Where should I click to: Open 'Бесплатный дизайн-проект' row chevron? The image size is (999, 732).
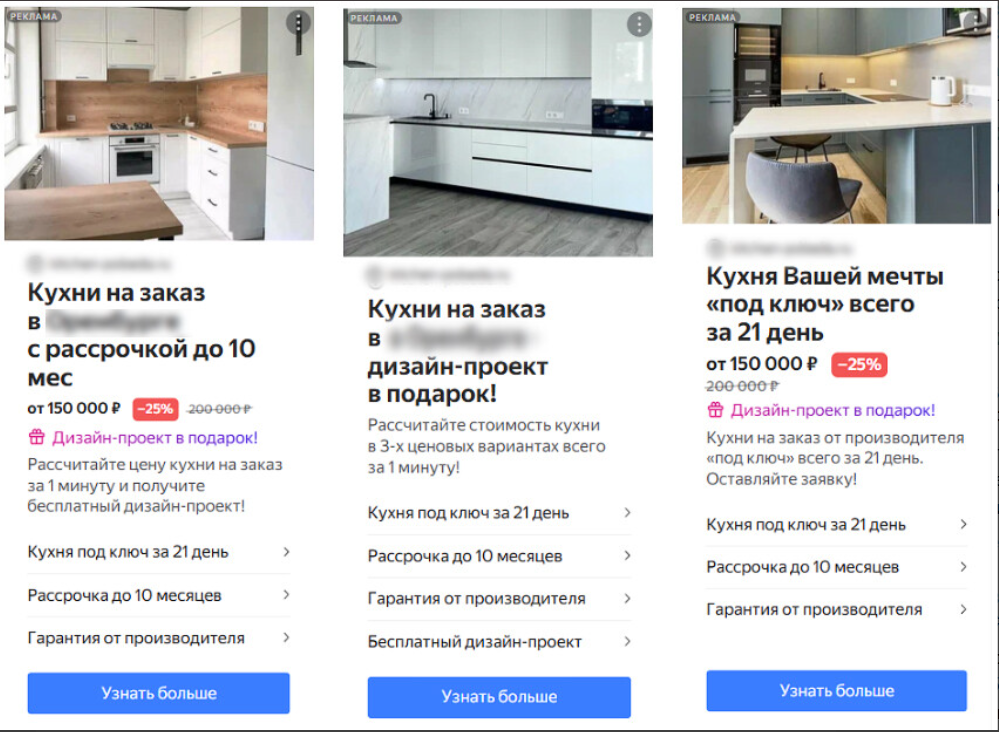coord(628,642)
